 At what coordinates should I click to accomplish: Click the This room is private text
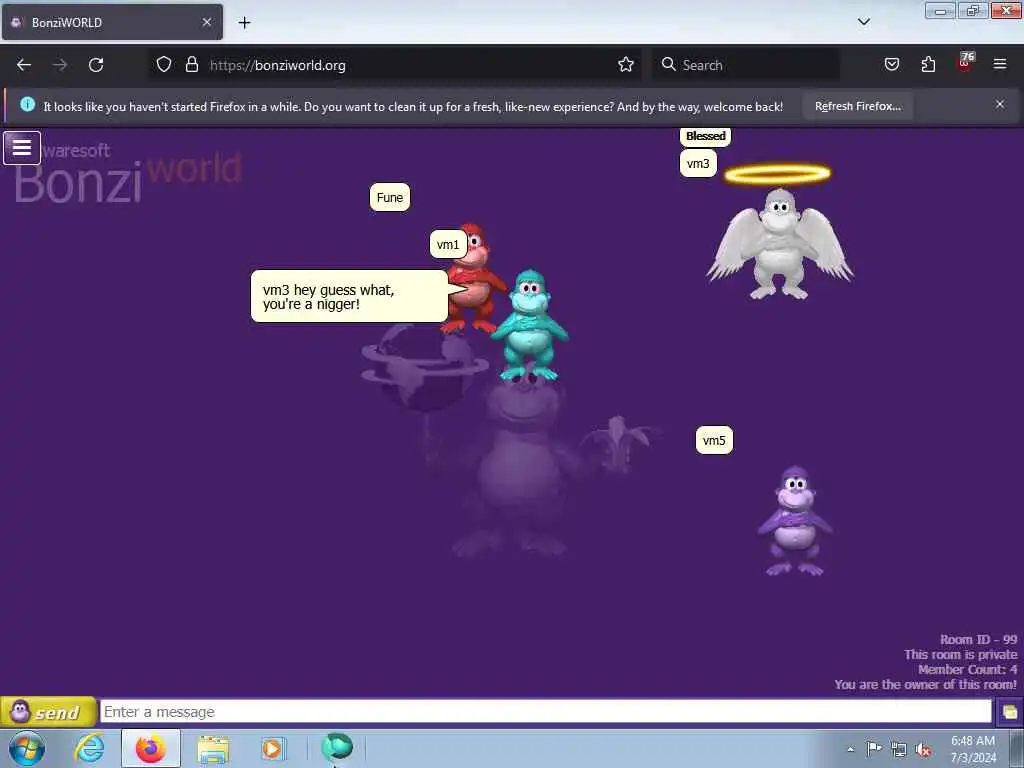click(x=961, y=654)
